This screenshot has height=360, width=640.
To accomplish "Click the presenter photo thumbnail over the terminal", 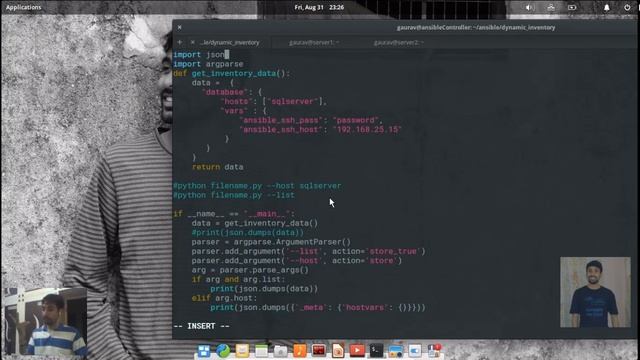I will click(595, 292).
